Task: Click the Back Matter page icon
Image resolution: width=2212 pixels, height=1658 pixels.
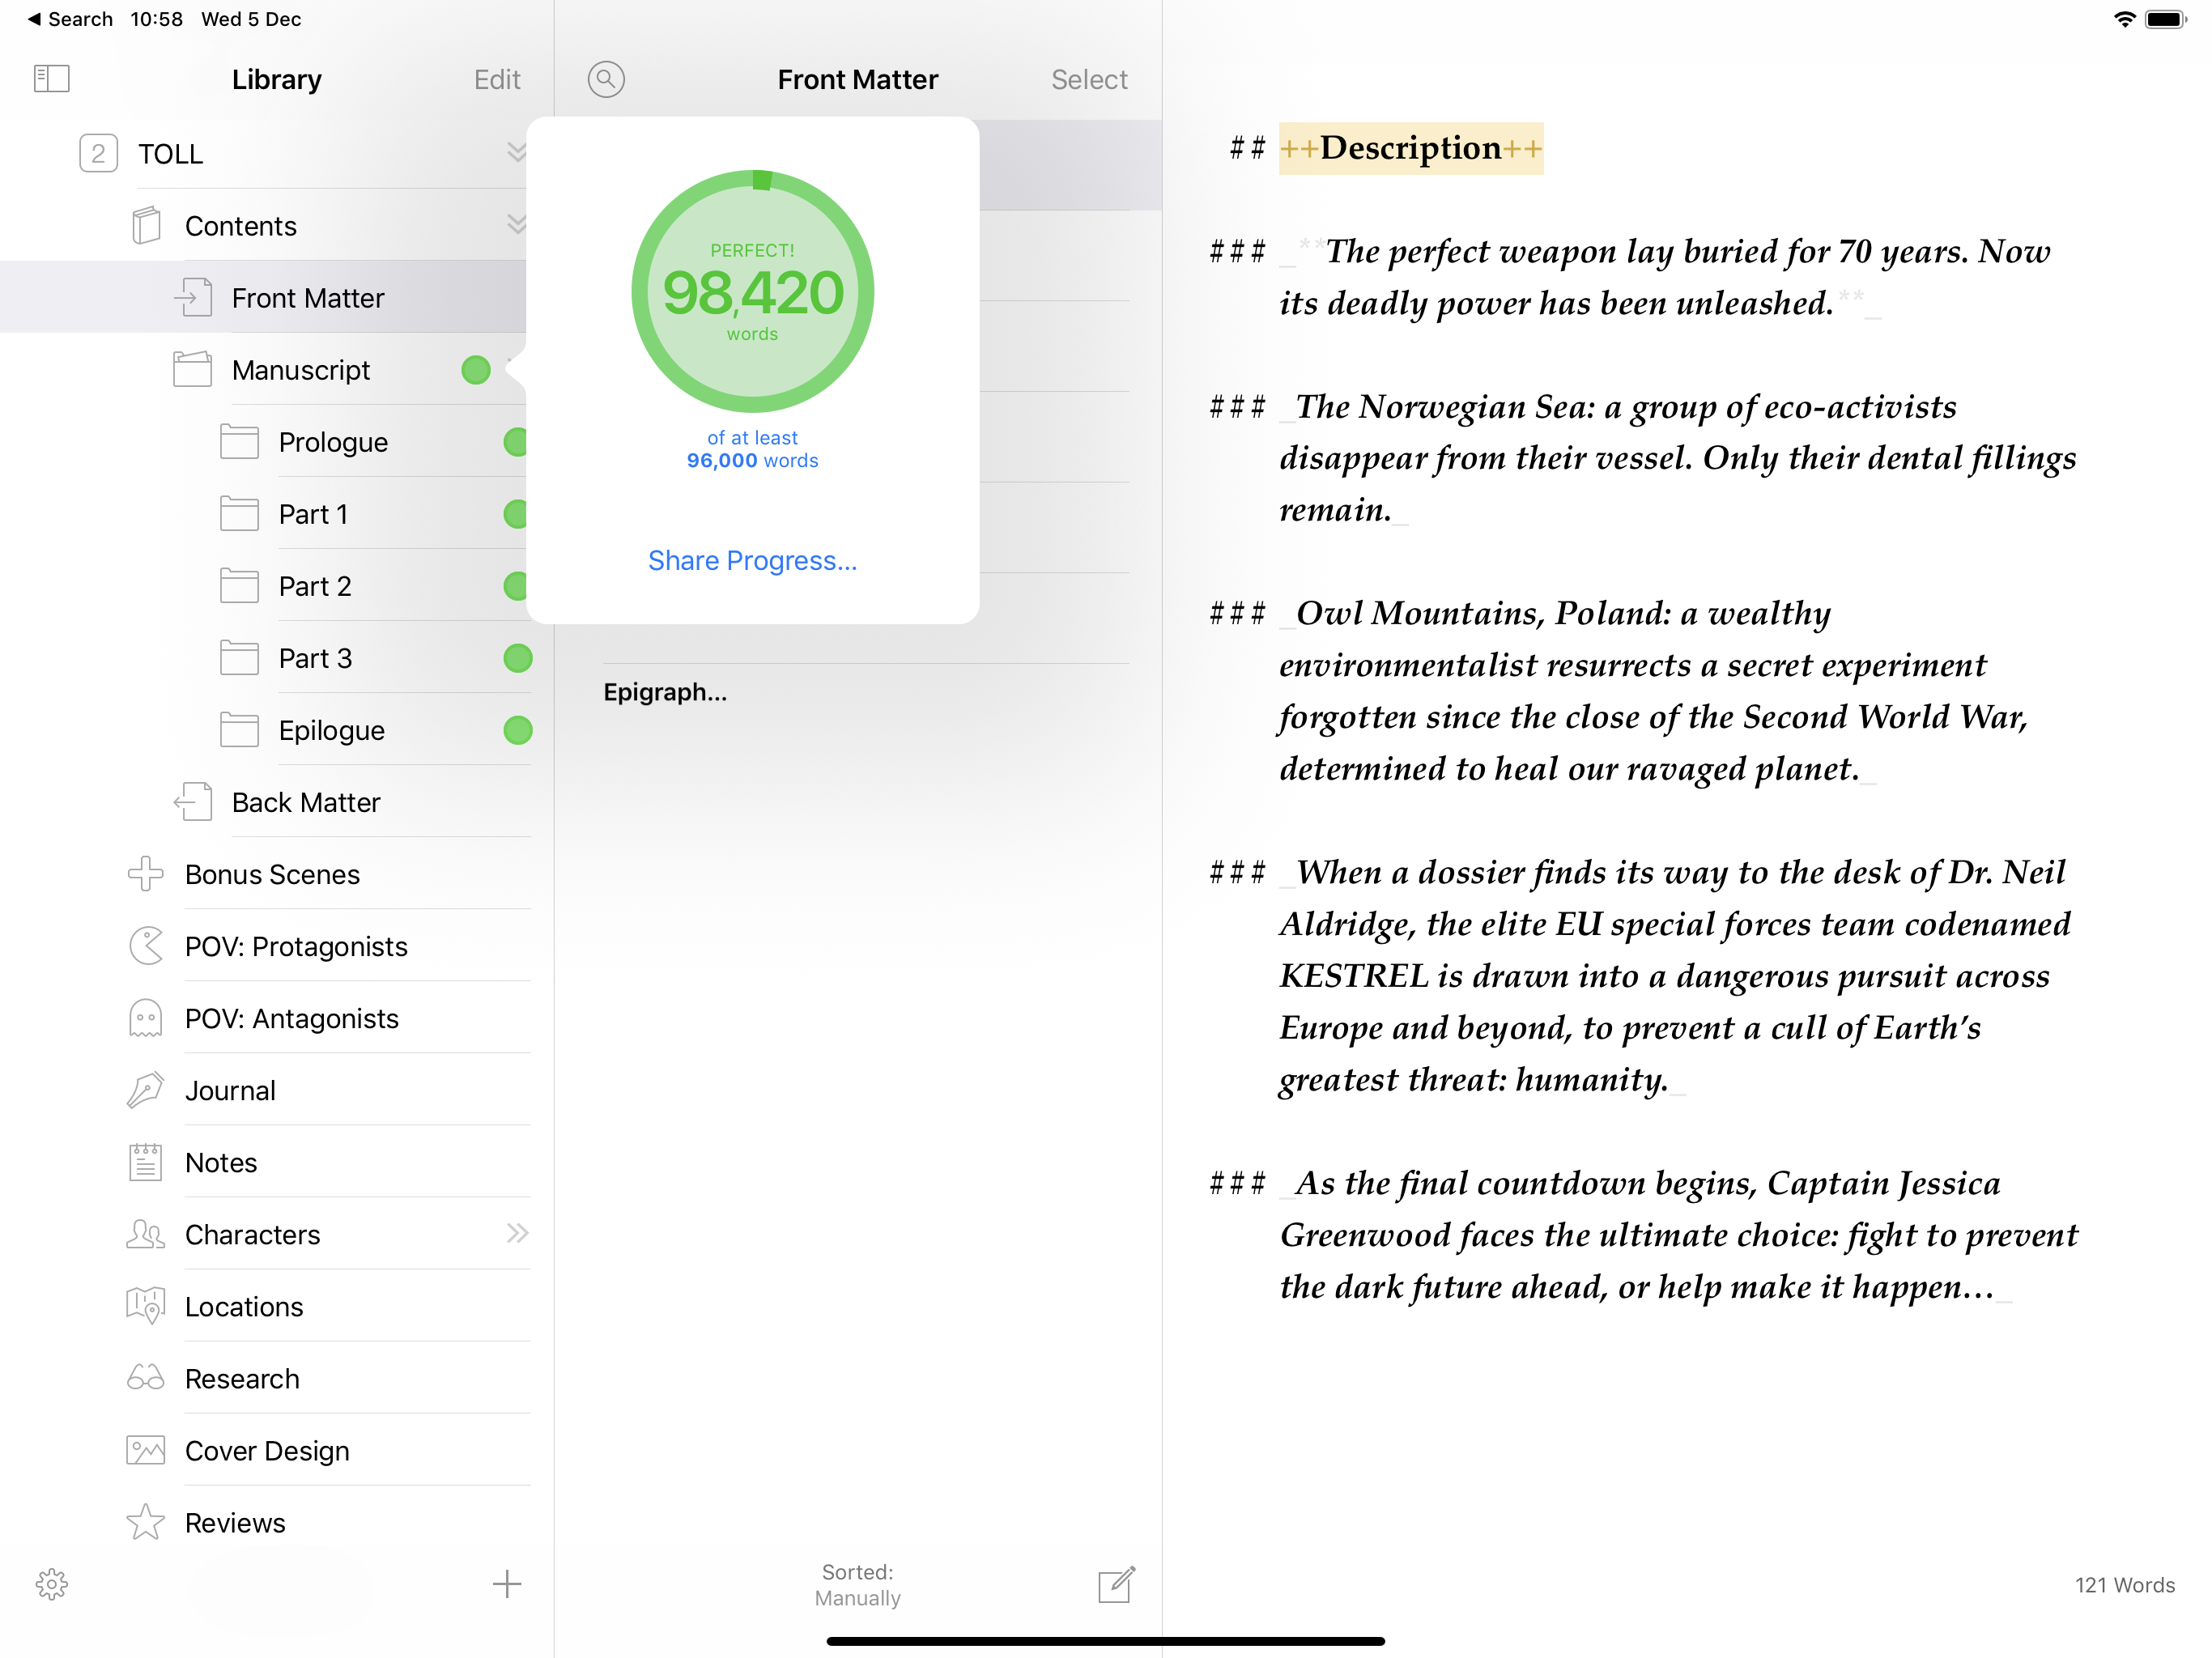Action: pos(192,801)
